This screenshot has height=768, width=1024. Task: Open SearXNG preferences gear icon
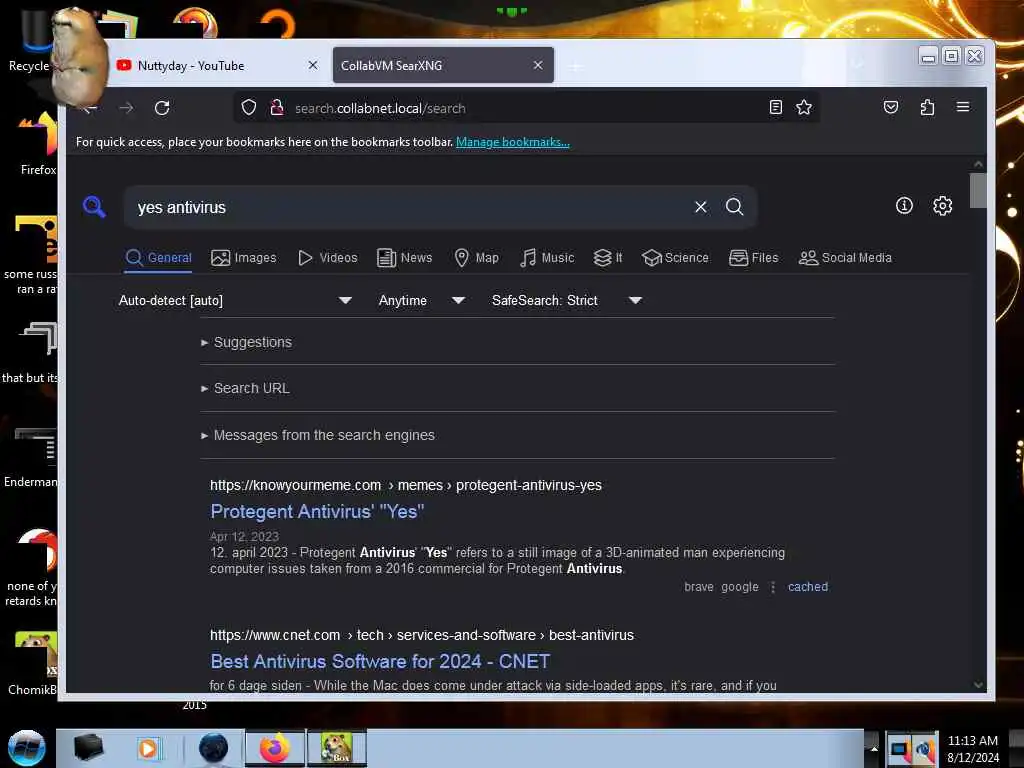pos(942,206)
